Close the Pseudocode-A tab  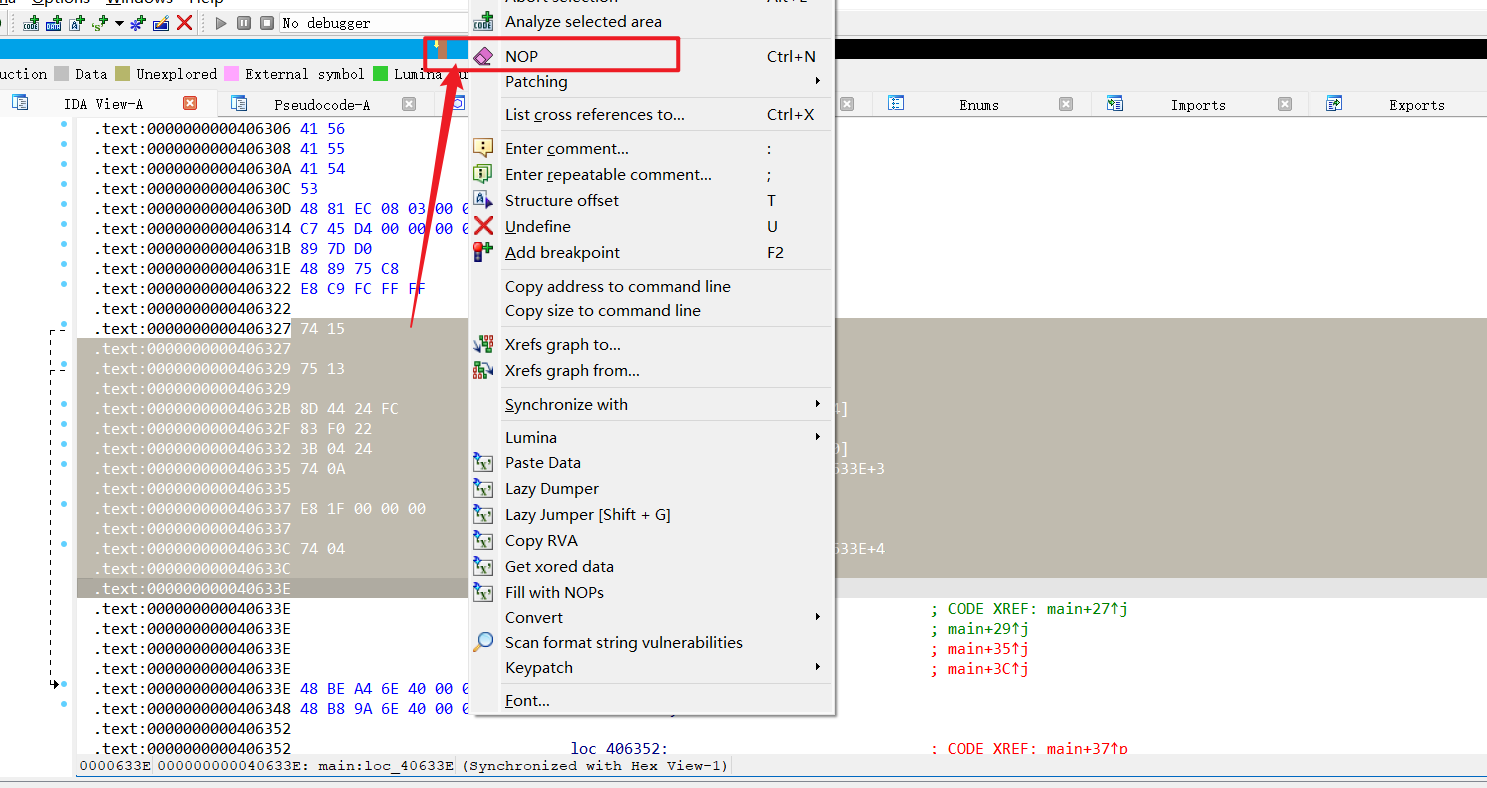(x=409, y=103)
